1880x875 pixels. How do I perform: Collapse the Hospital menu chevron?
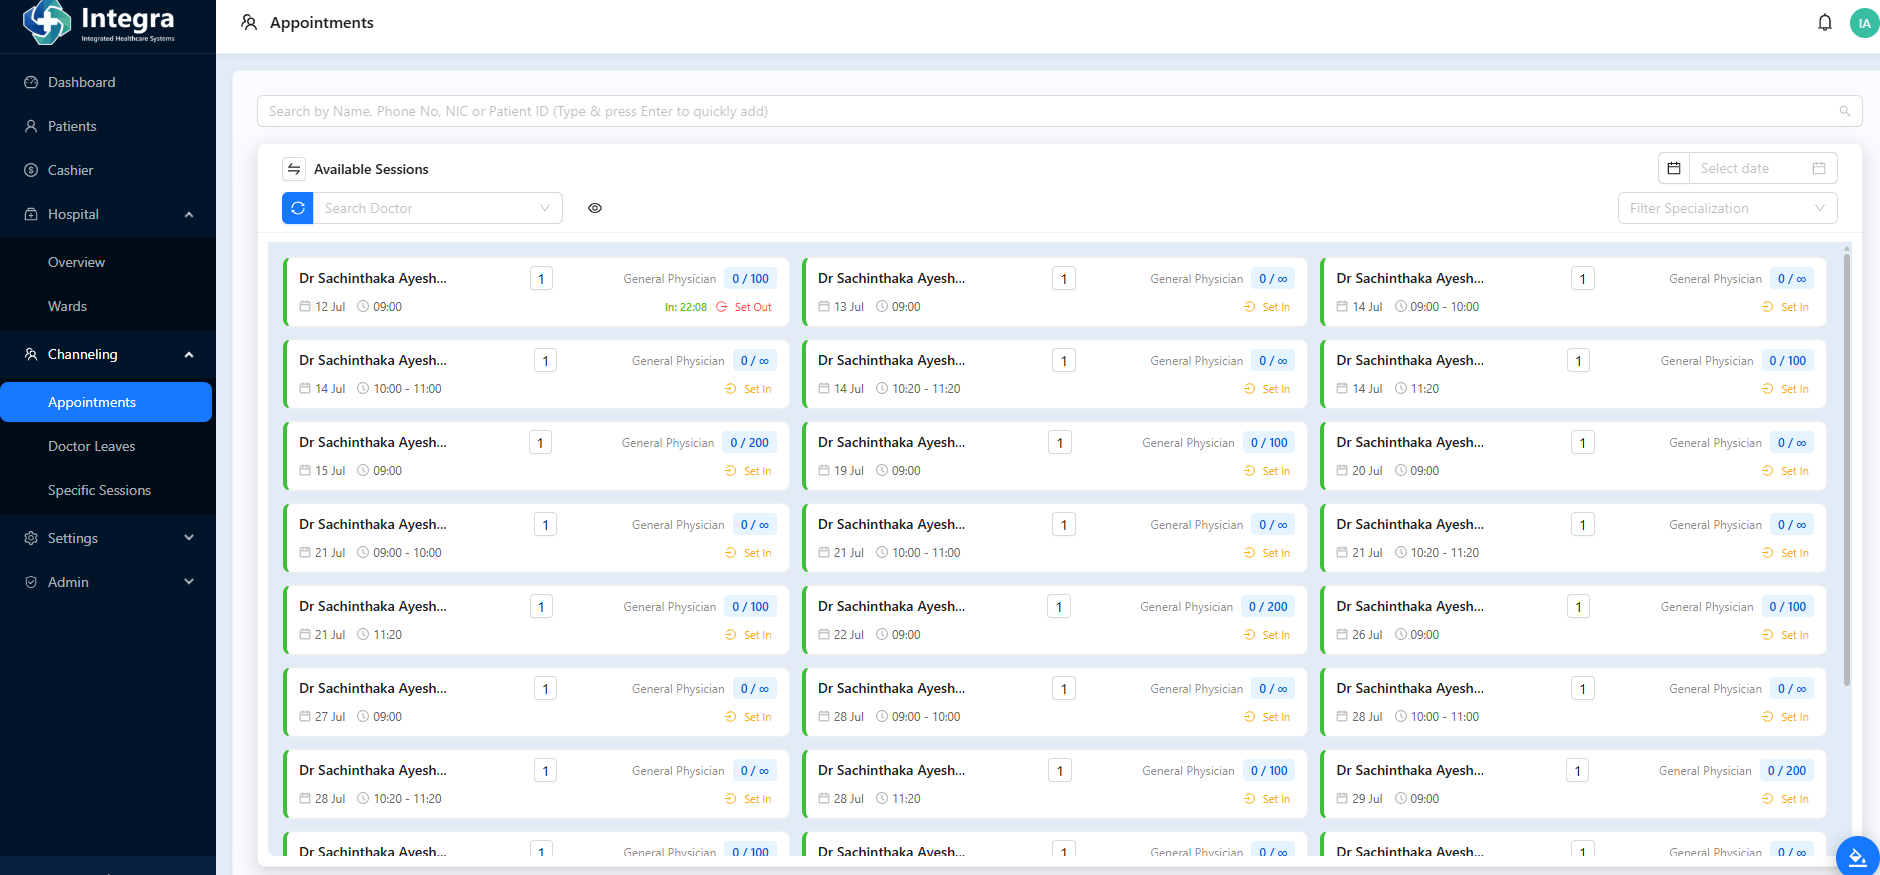point(189,214)
